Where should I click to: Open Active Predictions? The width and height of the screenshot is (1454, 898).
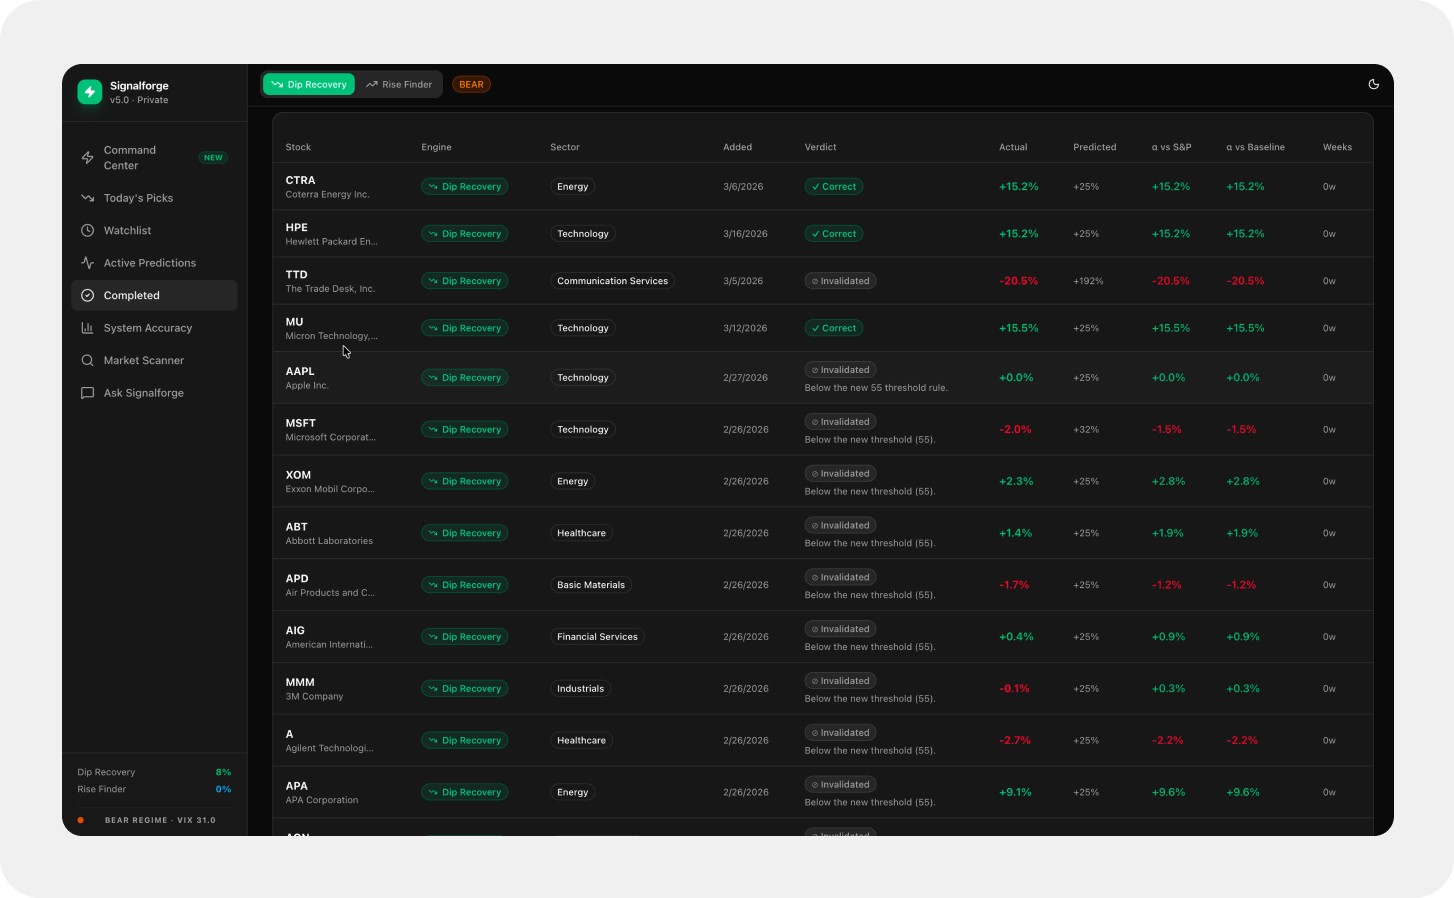tap(154, 263)
